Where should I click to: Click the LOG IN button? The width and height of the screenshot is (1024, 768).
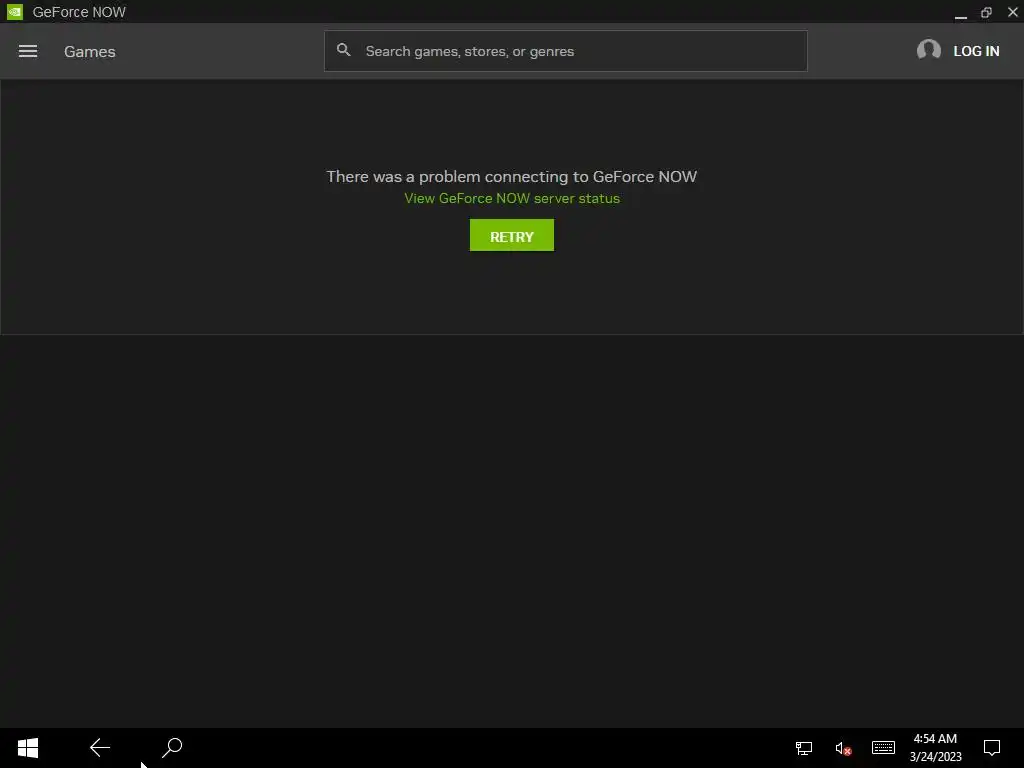[x=976, y=51]
